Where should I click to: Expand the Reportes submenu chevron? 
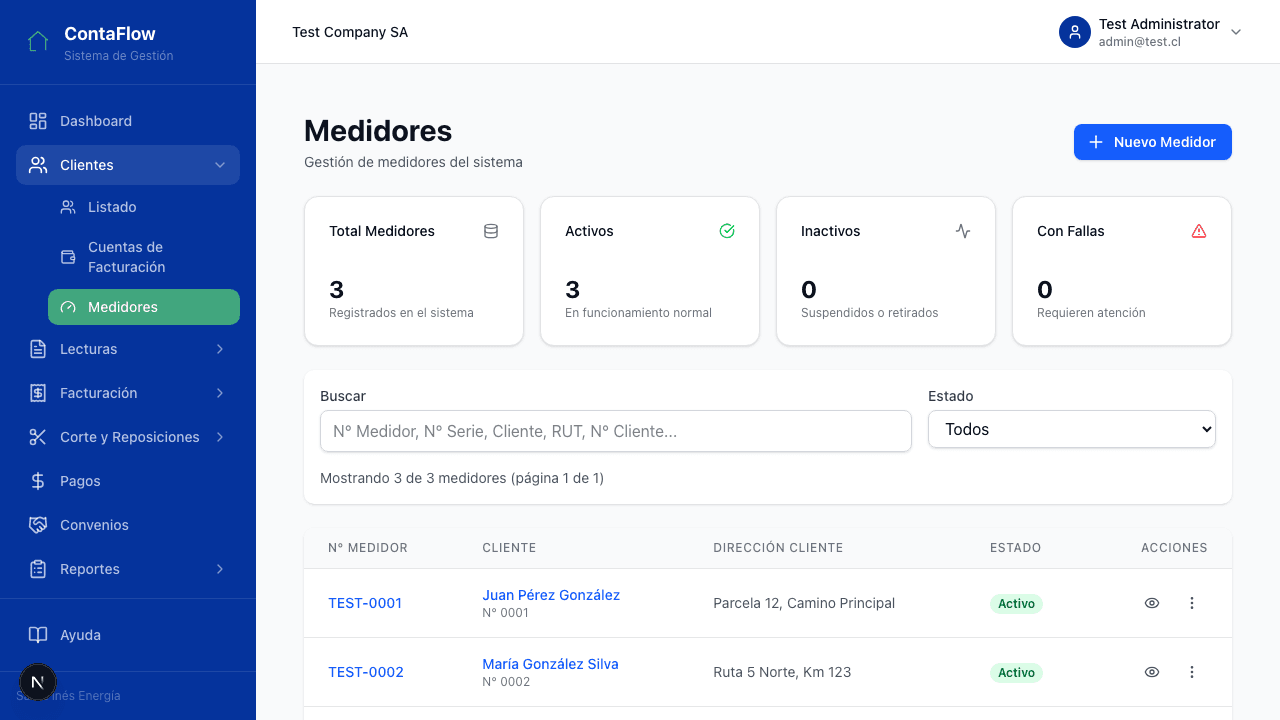point(220,569)
